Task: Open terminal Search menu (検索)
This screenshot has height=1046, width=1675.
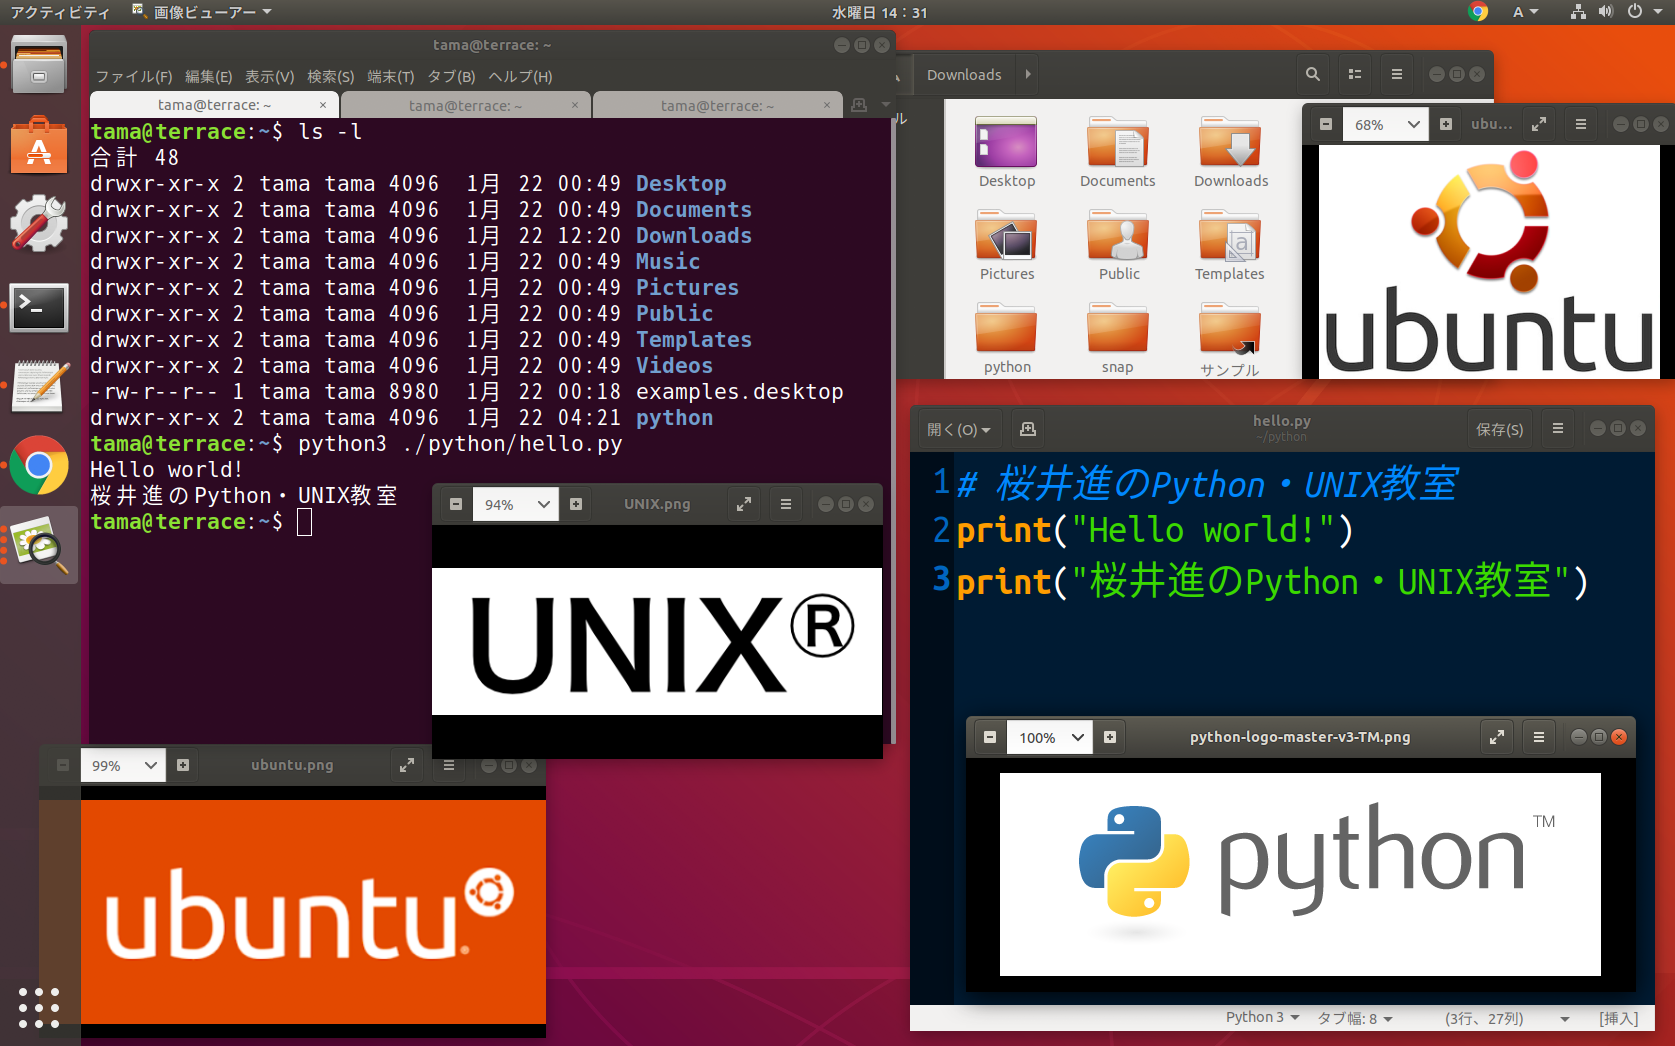Action: (x=330, y=76)
